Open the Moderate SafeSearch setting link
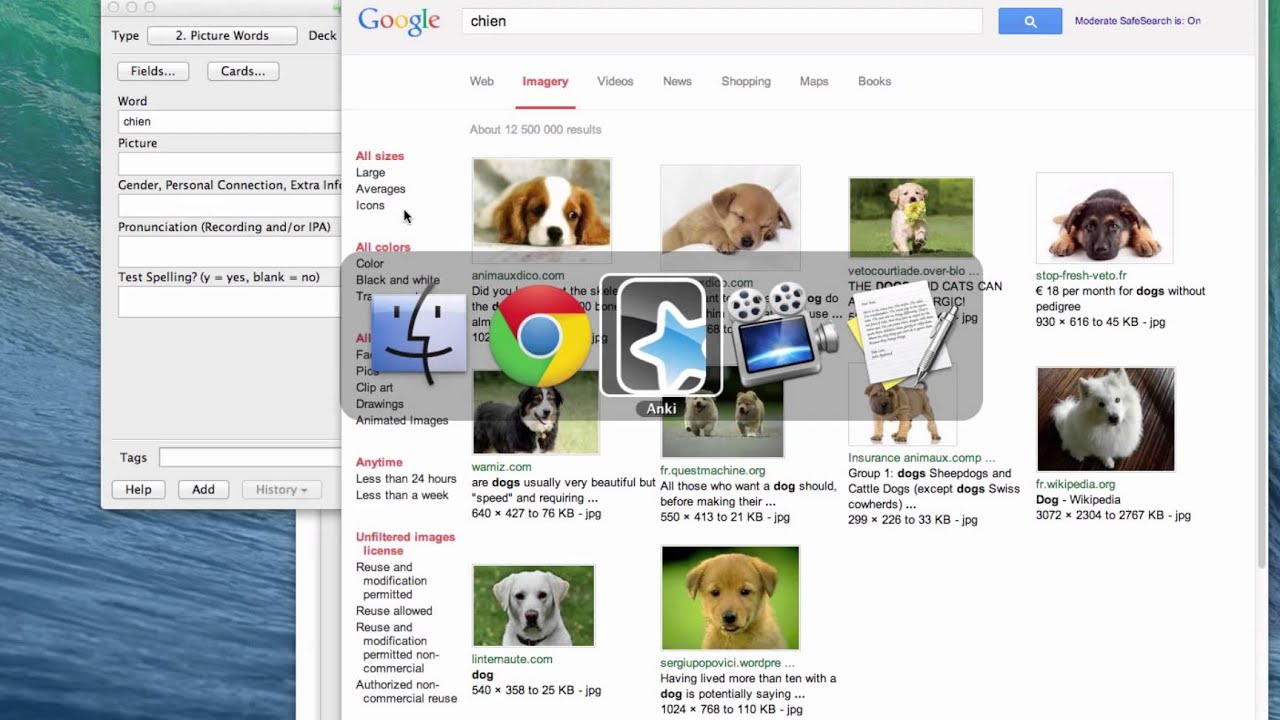The width and height of the screenshot is (1280, 720). coord(1137,20)
